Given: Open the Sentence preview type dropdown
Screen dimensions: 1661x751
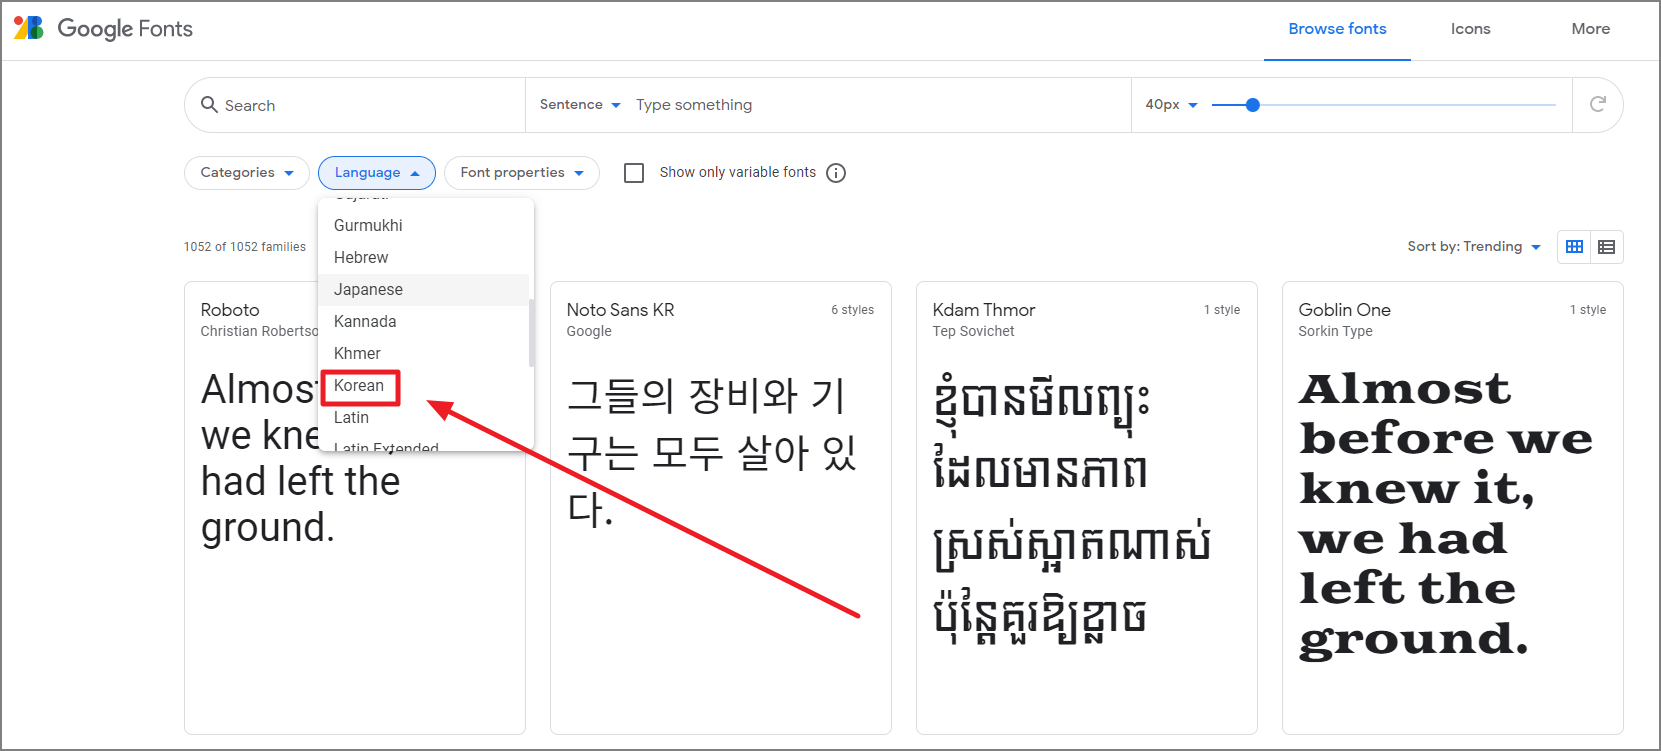Looking at the screenshot, I should coord(580,105).
